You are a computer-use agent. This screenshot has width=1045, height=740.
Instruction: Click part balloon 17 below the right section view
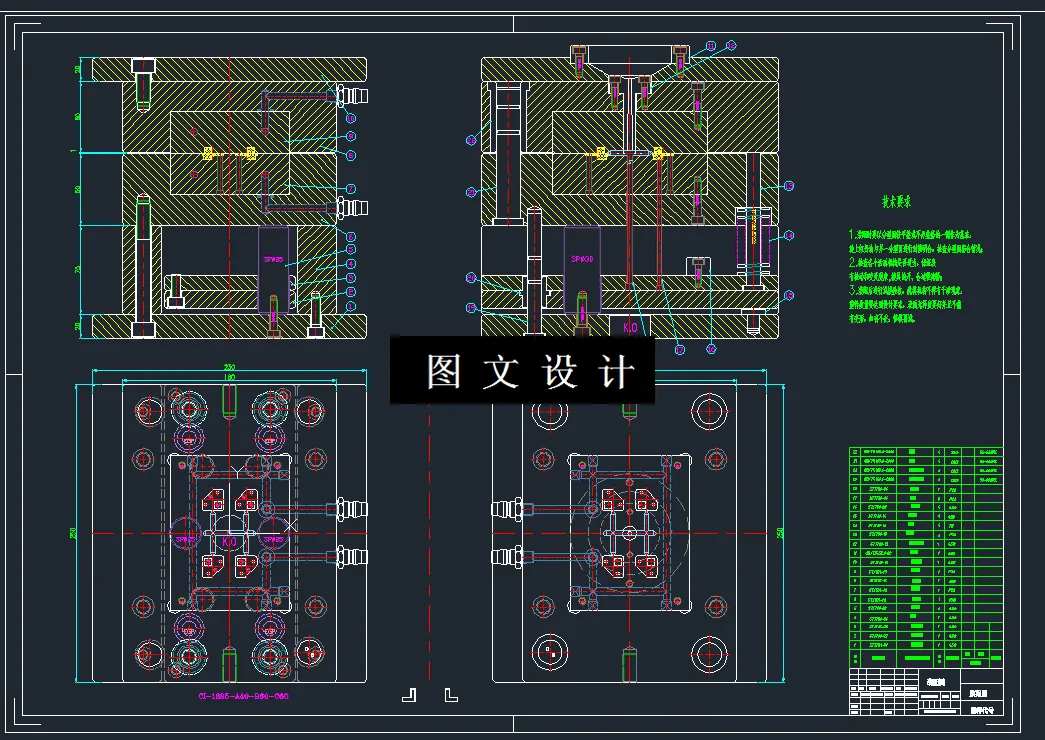680,349
